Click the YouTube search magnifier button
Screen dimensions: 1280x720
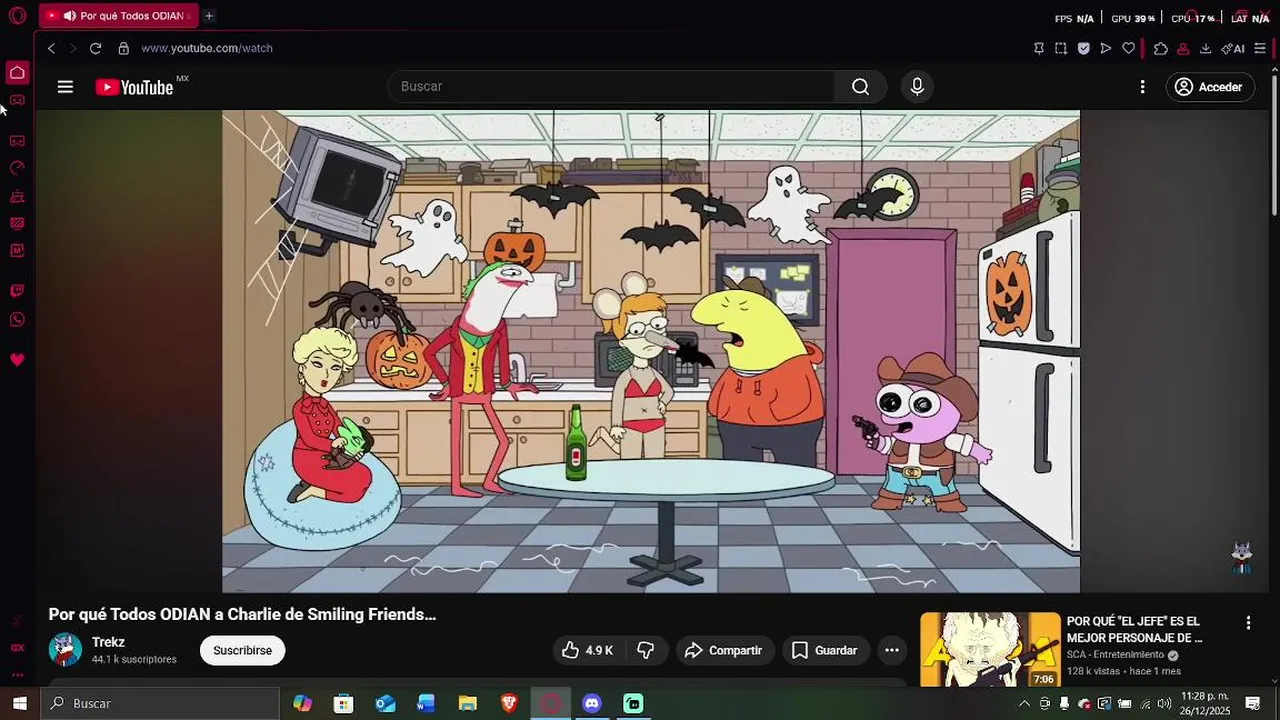(x=860, y=87)
